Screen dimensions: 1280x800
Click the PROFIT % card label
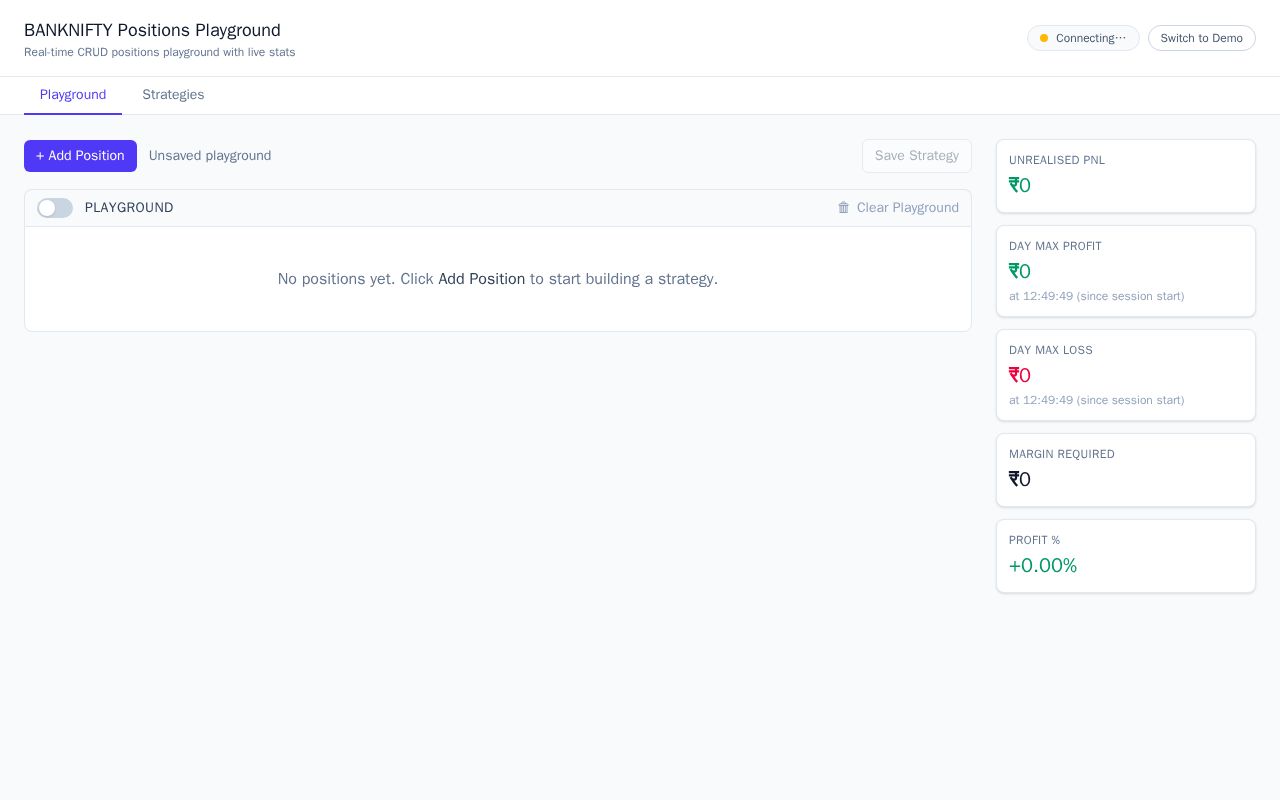click(x=1035, y=540)
